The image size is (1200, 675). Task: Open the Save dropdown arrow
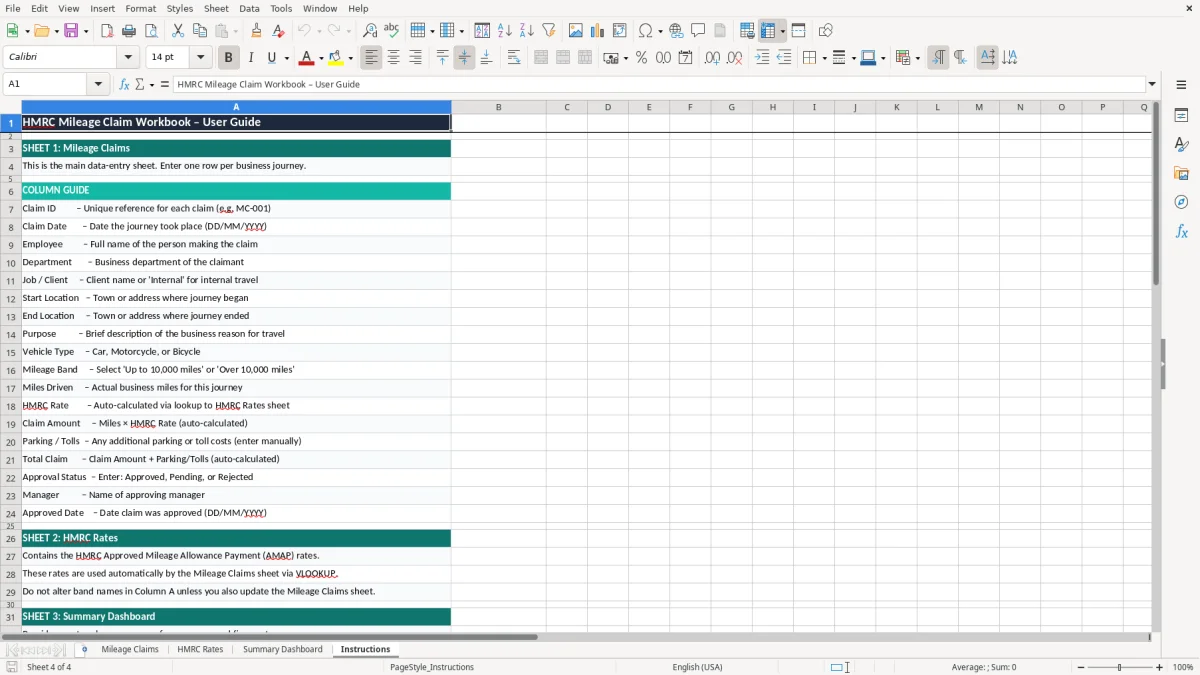point(86,31)
